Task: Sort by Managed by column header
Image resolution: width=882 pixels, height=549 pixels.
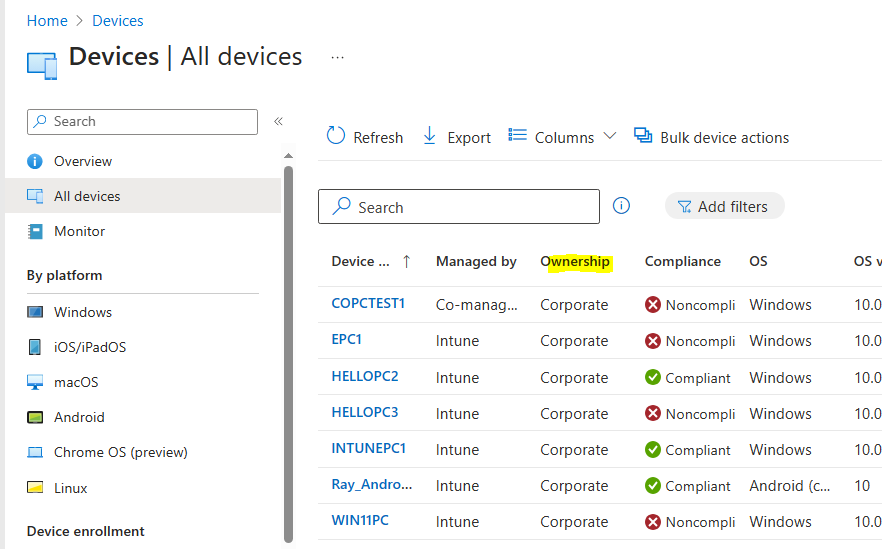Action: 476,262
